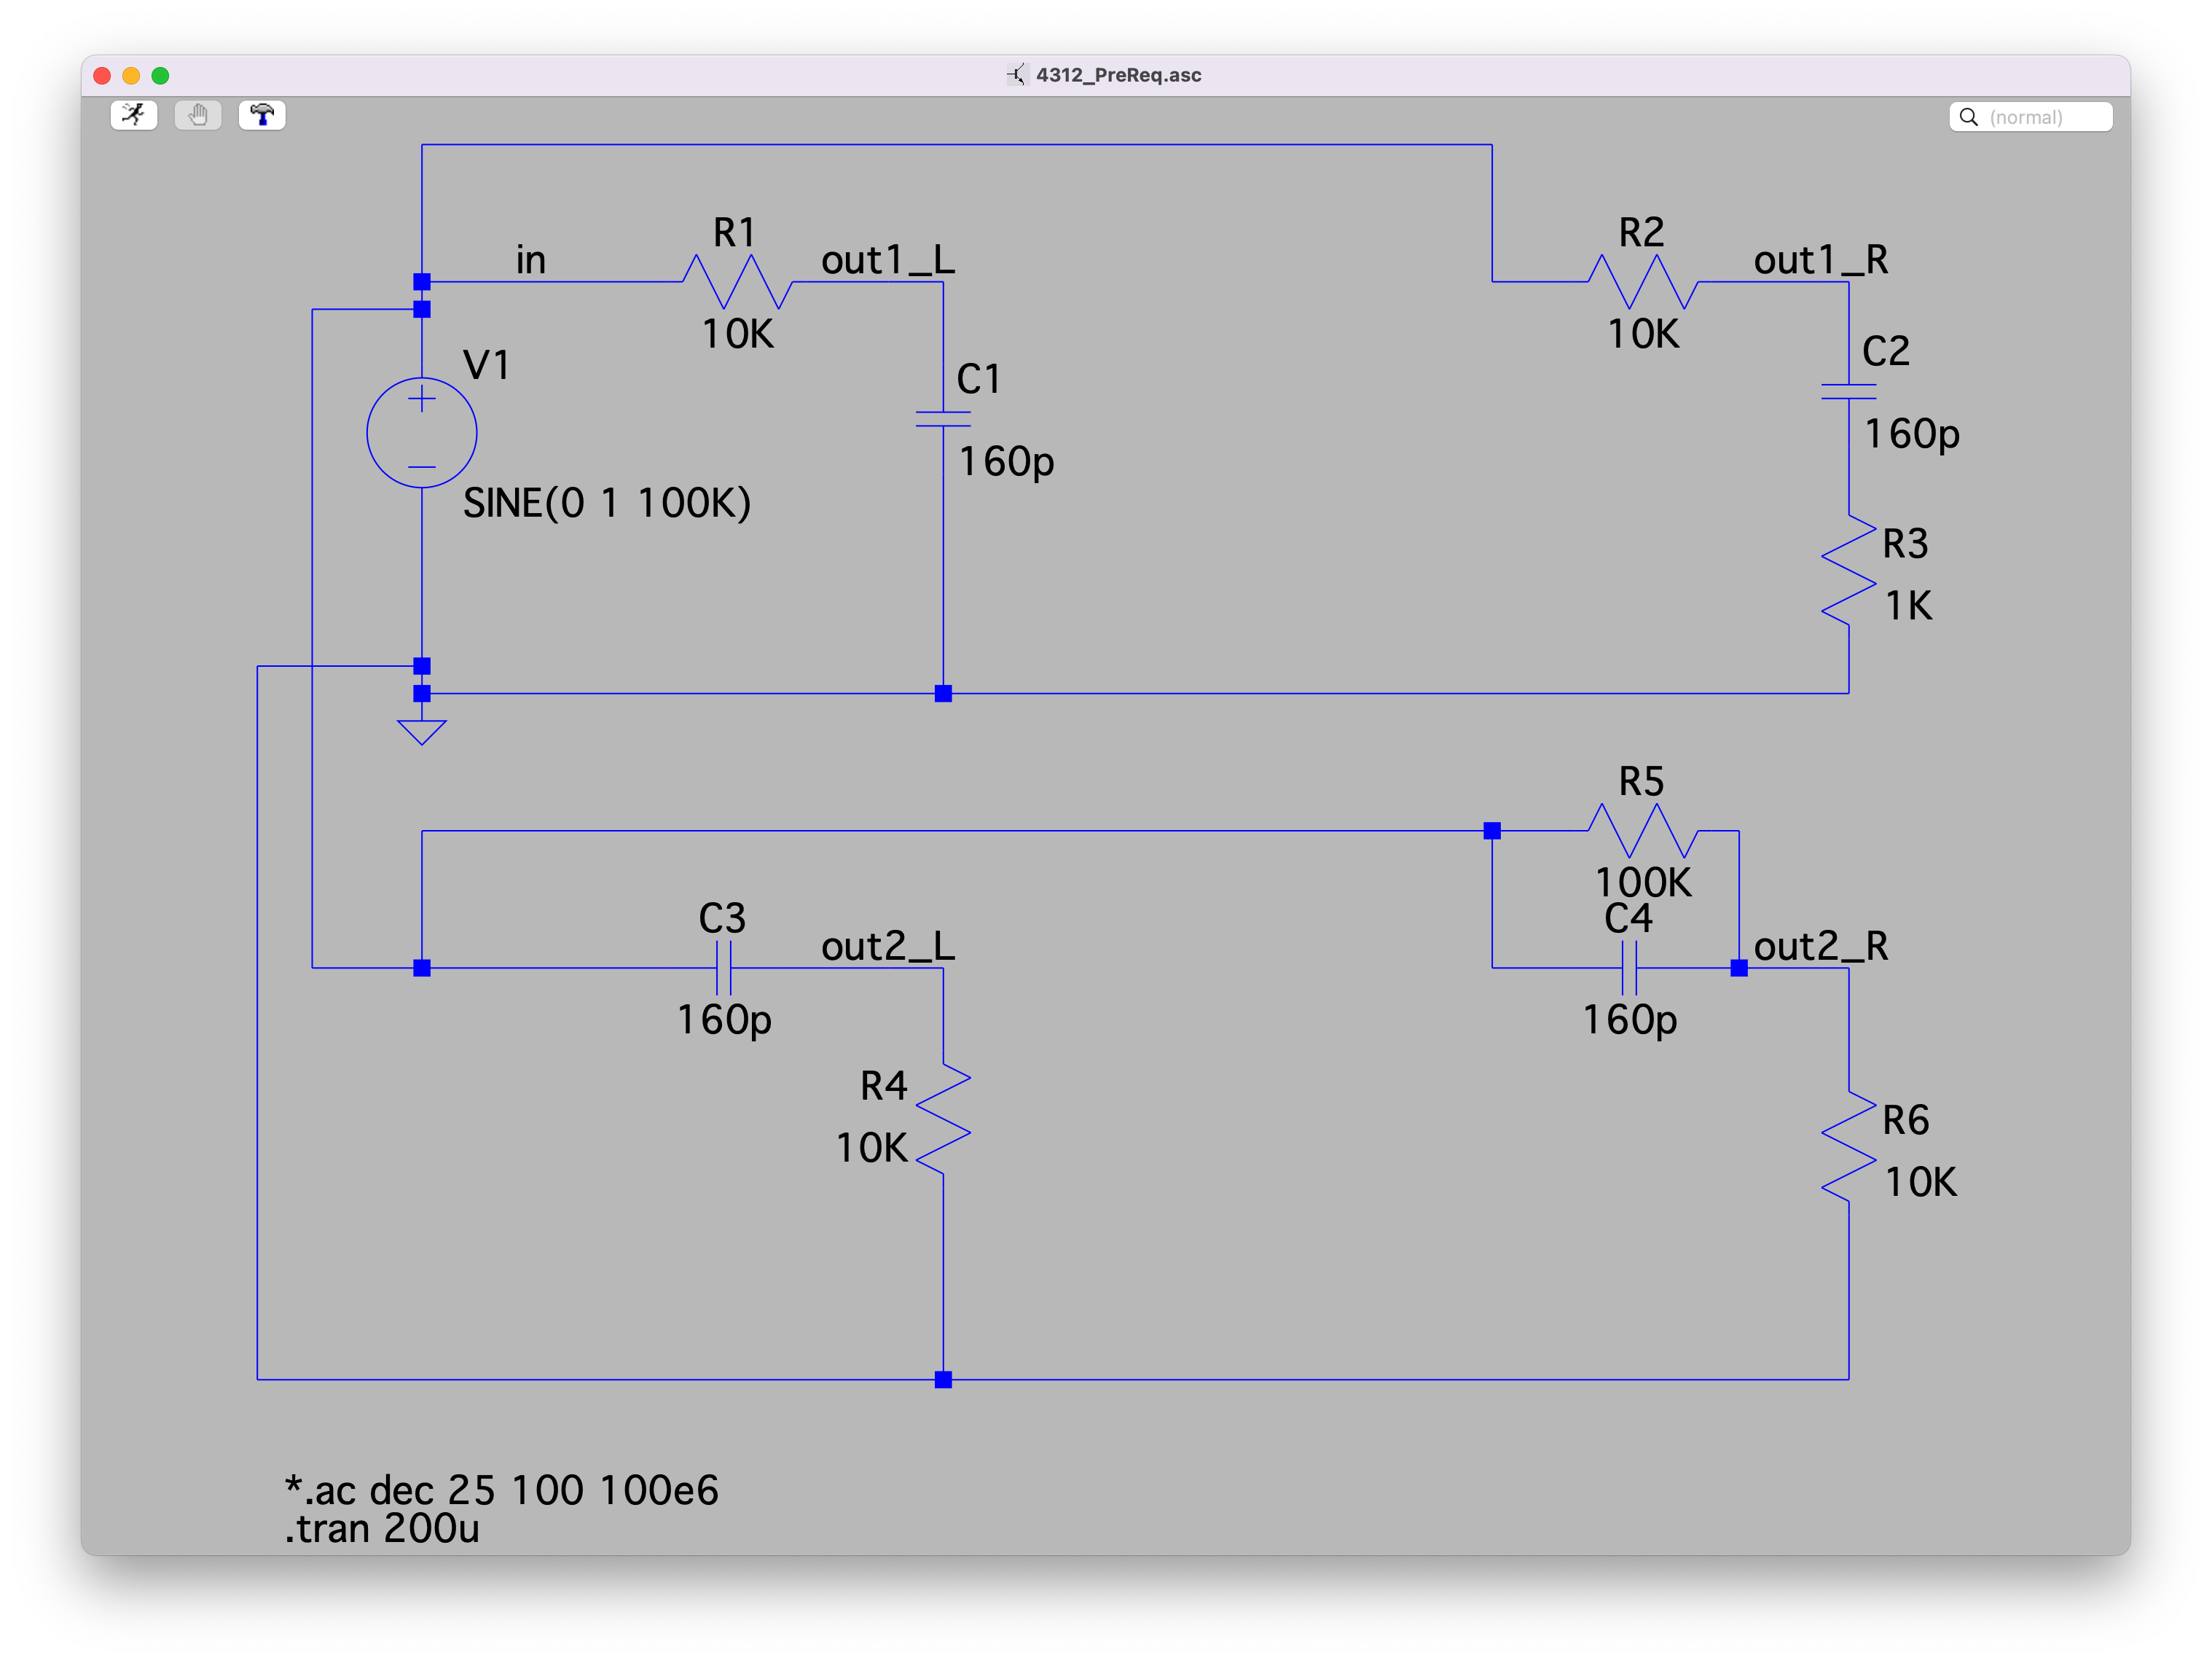The image size is (2212, 1663).
Task: Select the C3 capacitor symbol
Action: point(724,968)
